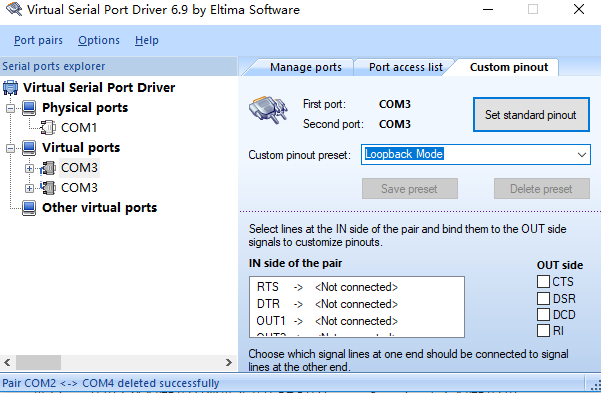Open the Port pairs menu
601x393 pixels.
38,40
